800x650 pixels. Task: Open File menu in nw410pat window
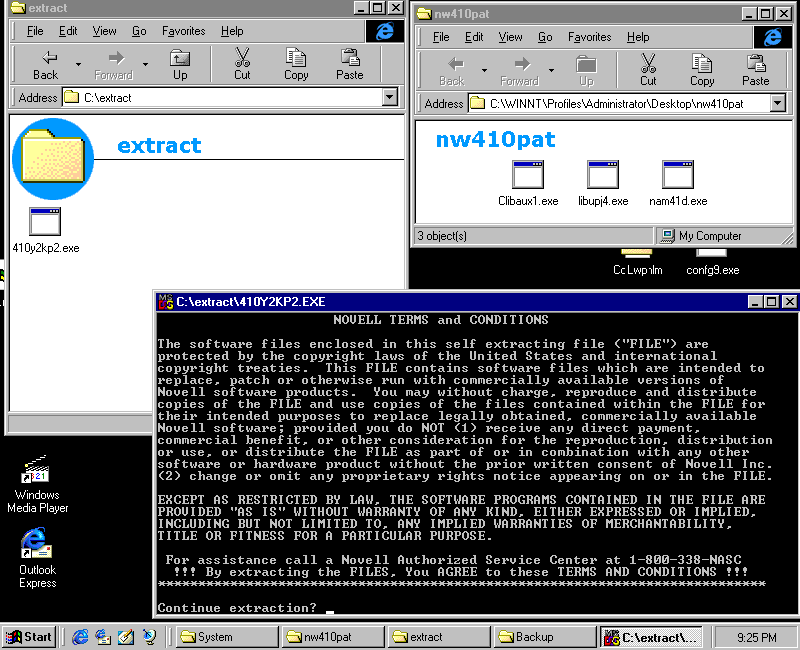441,37
